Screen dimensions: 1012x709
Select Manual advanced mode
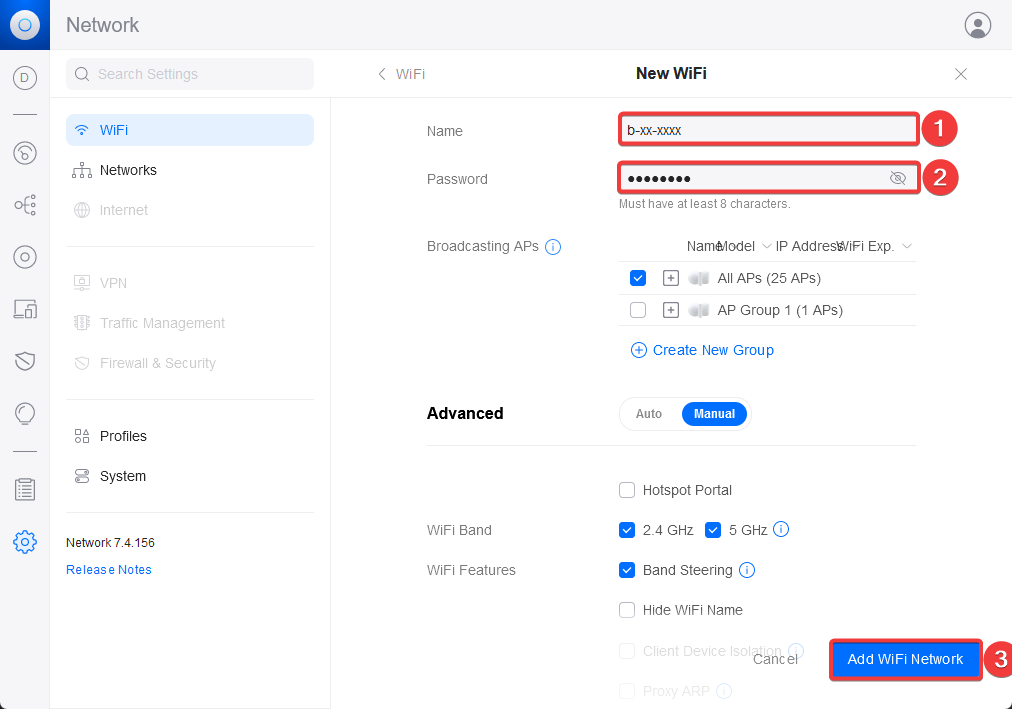714,414
